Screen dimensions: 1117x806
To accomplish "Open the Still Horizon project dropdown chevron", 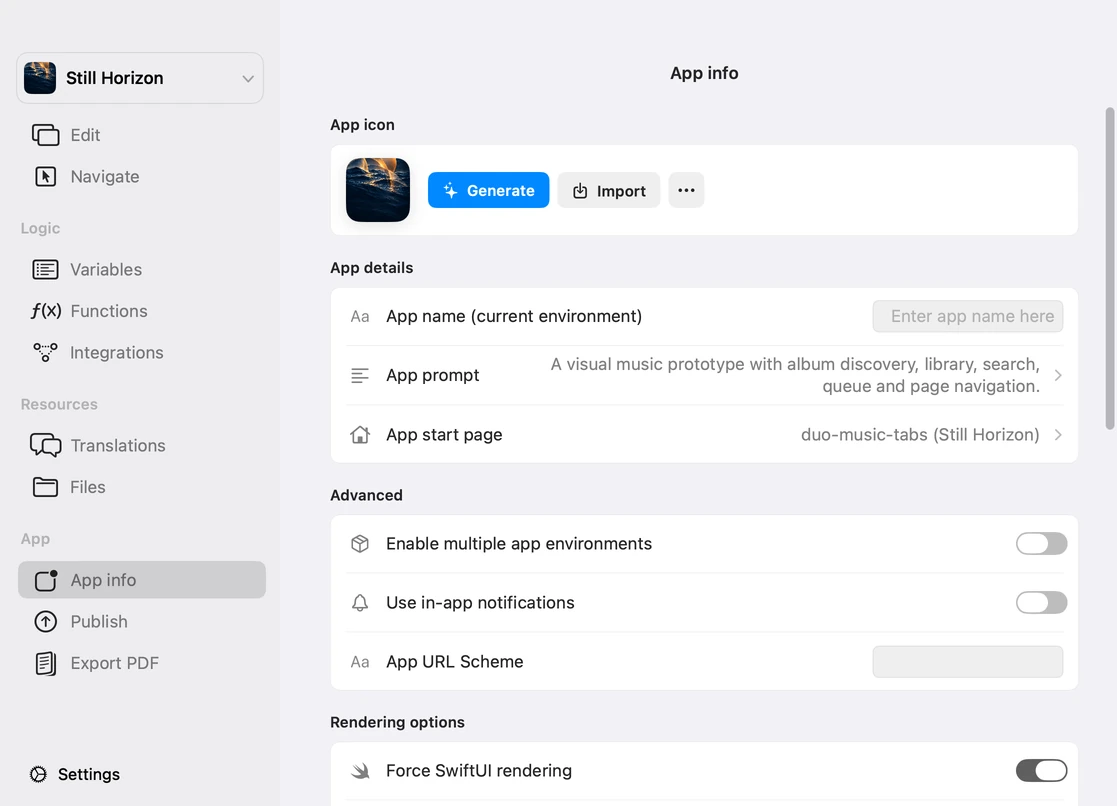I will point(248,78).
